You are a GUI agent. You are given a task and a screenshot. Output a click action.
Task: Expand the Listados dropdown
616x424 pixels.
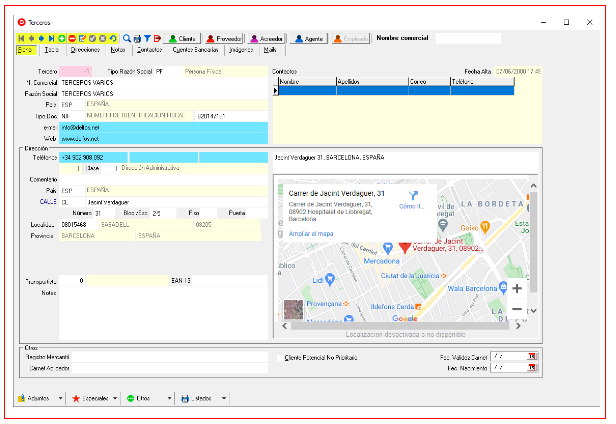tap(222, 398)
